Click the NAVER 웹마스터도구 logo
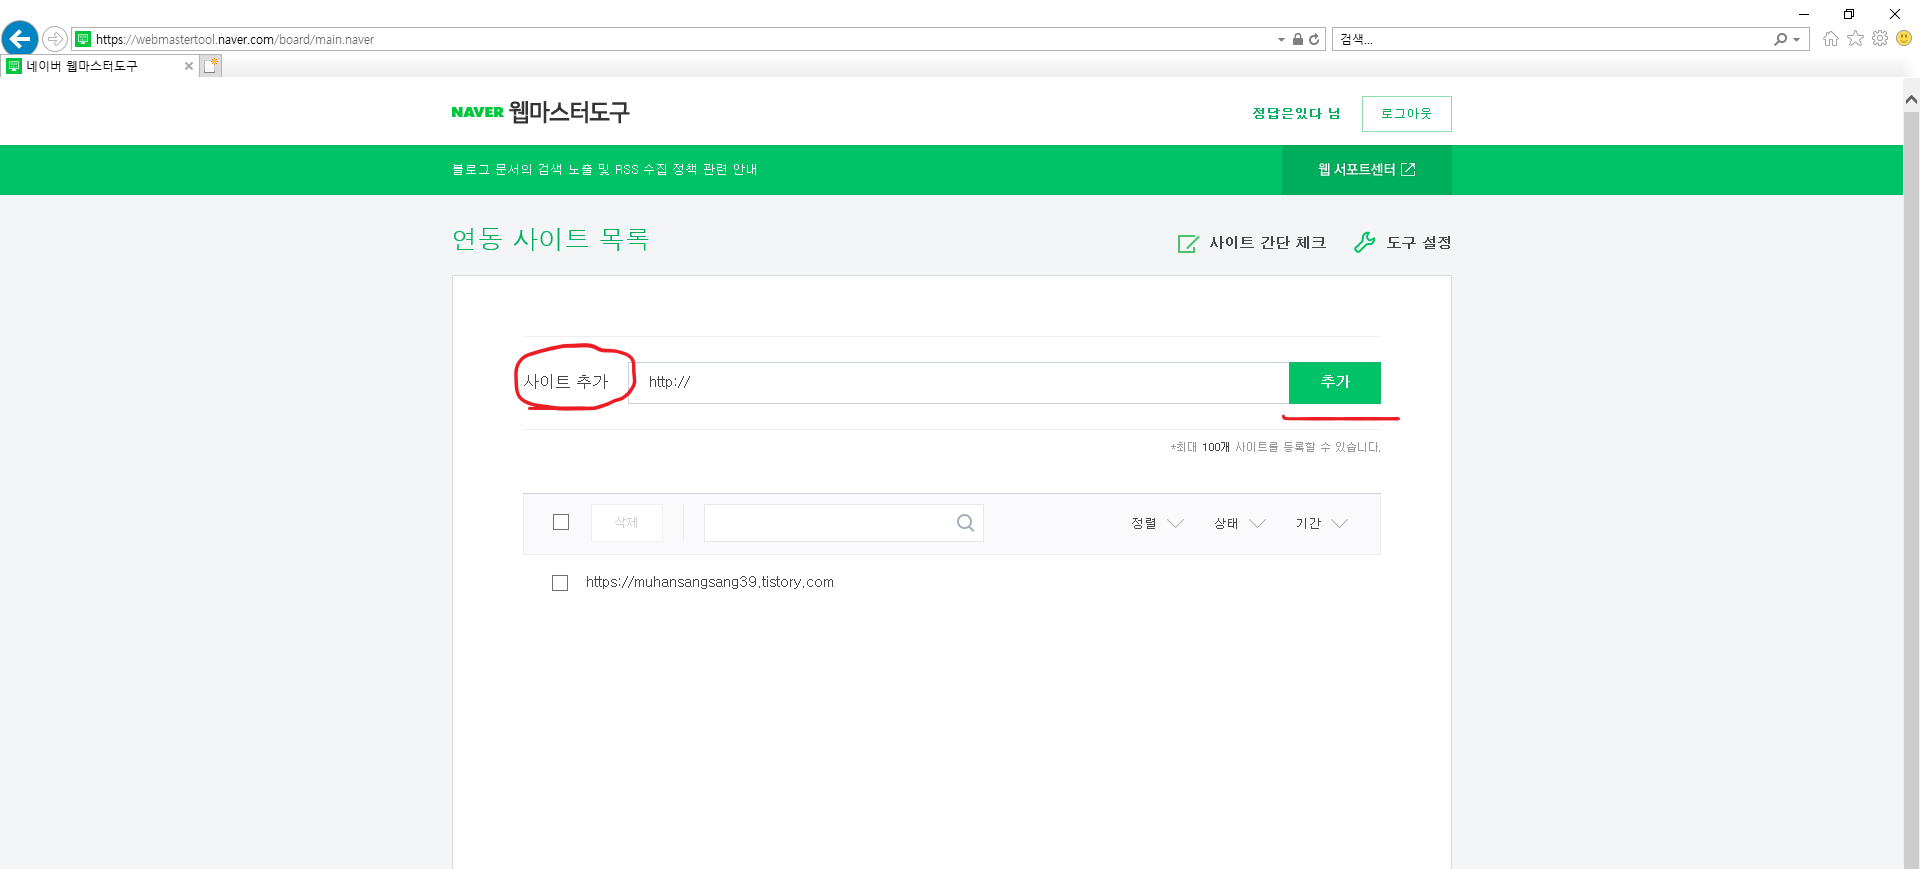 (x=540, y=112)
